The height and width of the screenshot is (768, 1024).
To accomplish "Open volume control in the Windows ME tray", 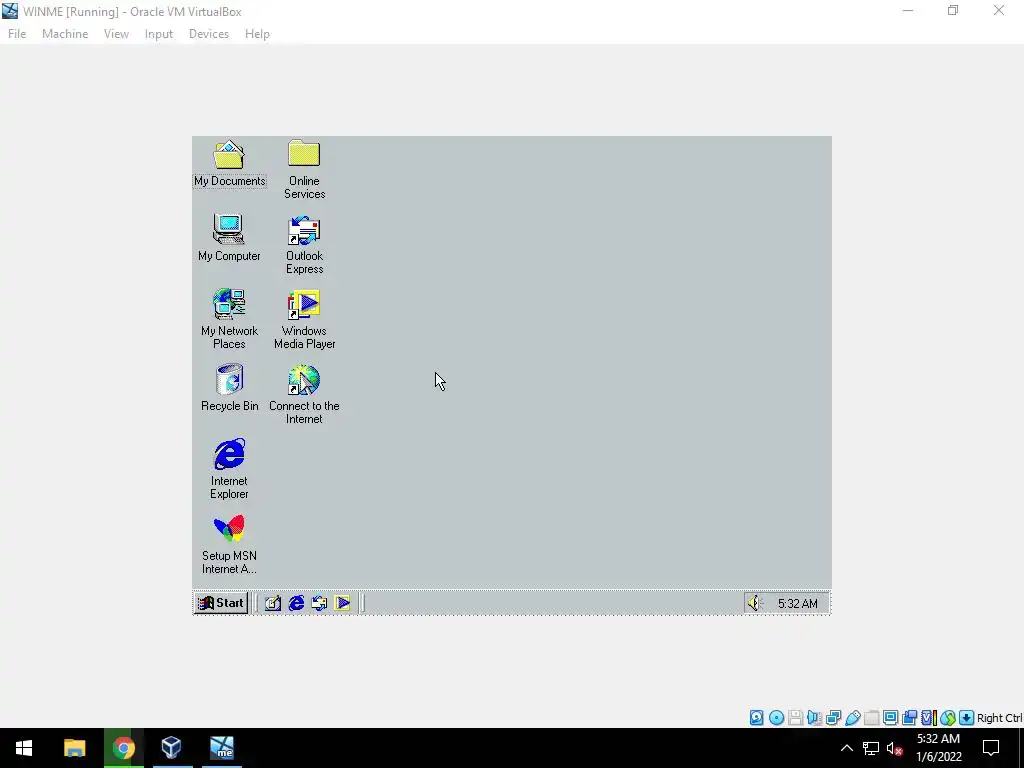I will coord(755,603).
